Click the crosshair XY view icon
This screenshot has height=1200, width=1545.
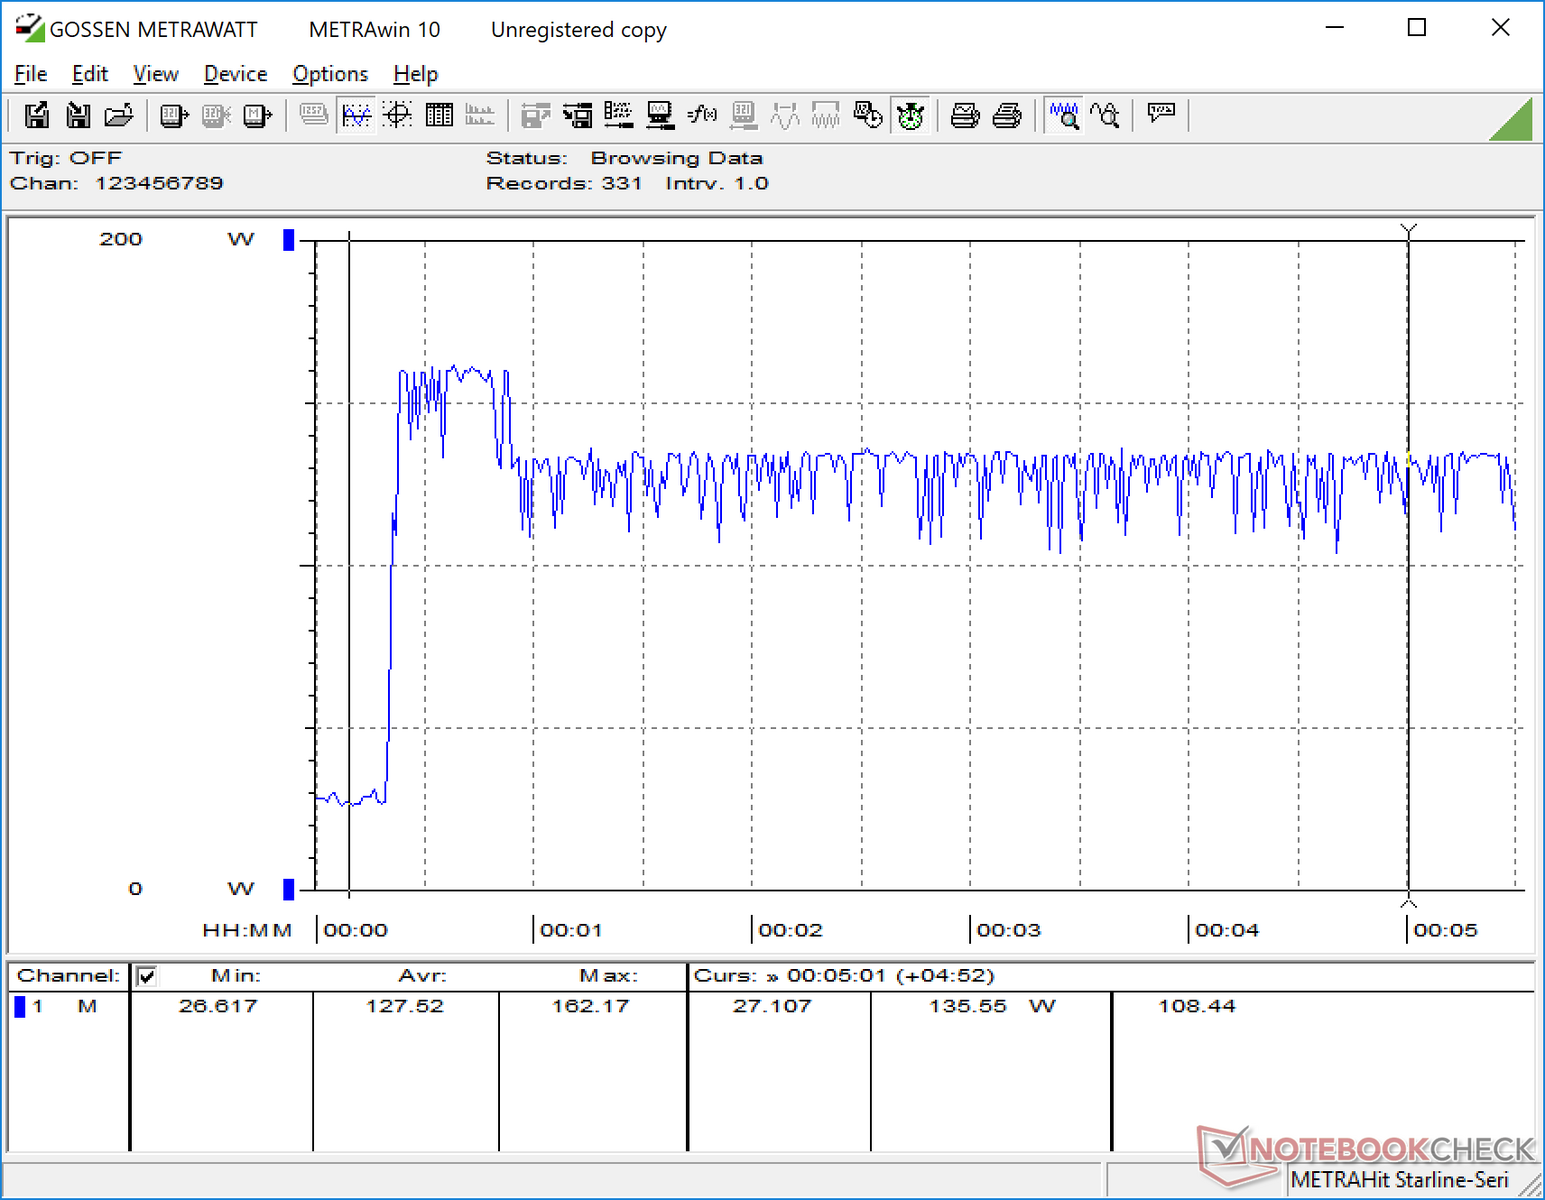[x=398, y=116]
